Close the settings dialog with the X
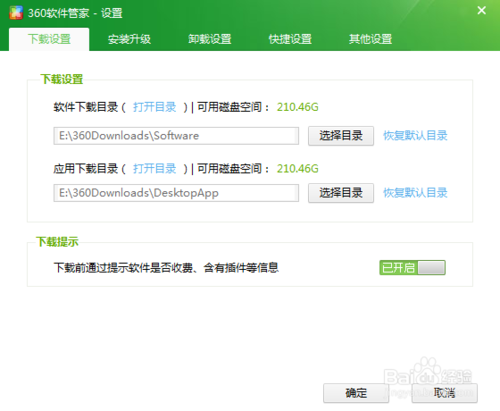 481,11
